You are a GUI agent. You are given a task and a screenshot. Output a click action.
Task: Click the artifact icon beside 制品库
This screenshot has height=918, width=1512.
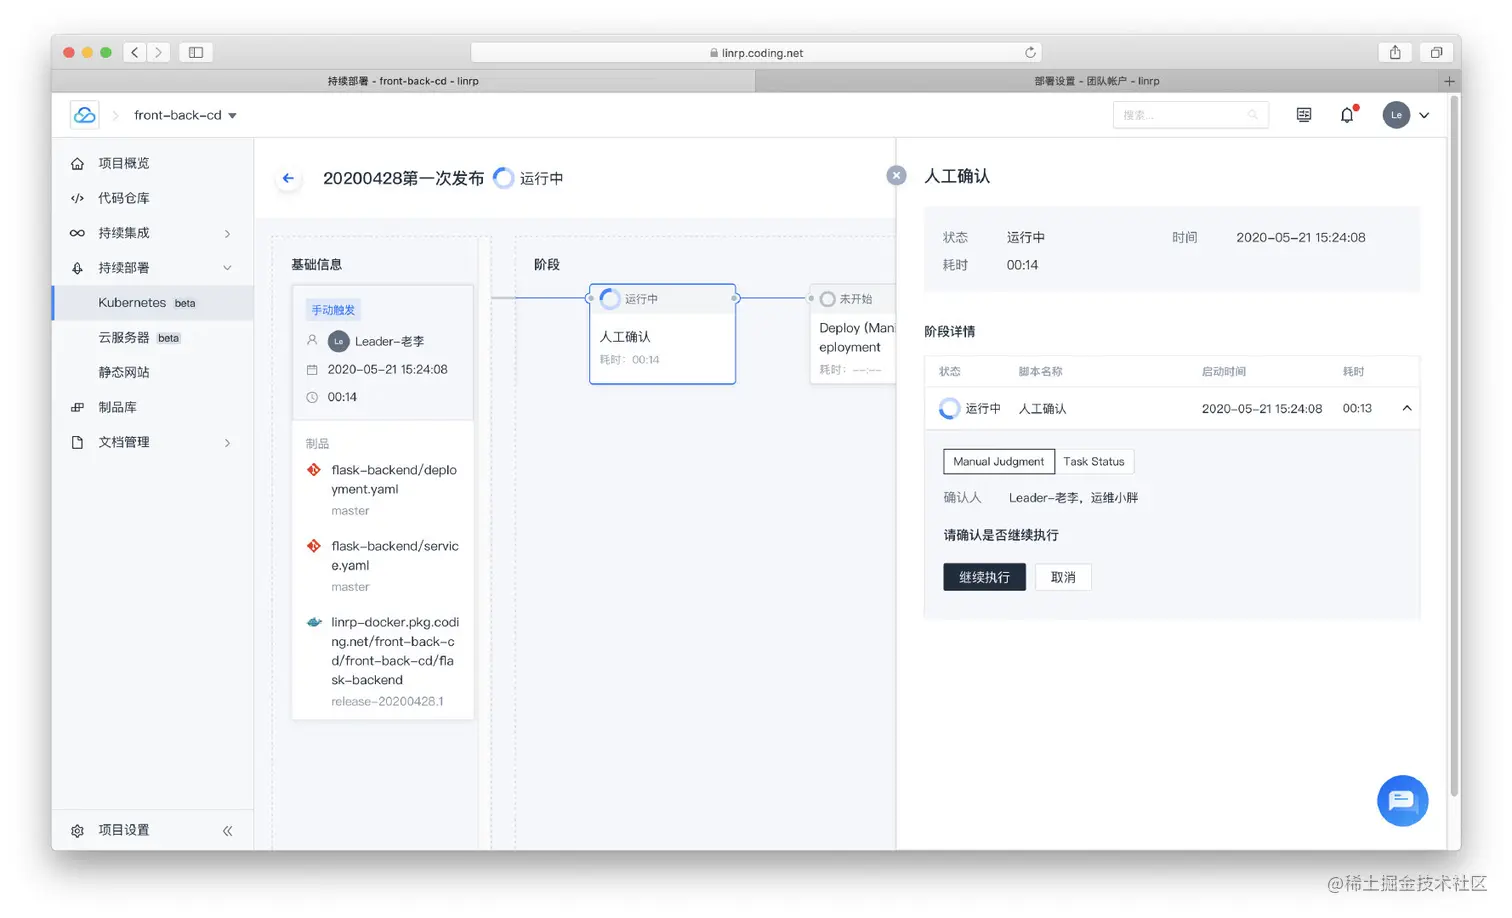(77, 407)
